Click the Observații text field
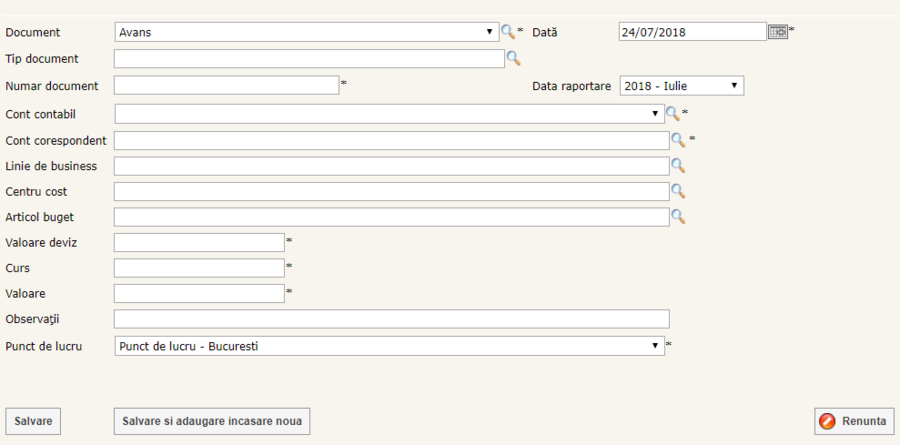Viewport: 900px width, 445px height. 391,319
